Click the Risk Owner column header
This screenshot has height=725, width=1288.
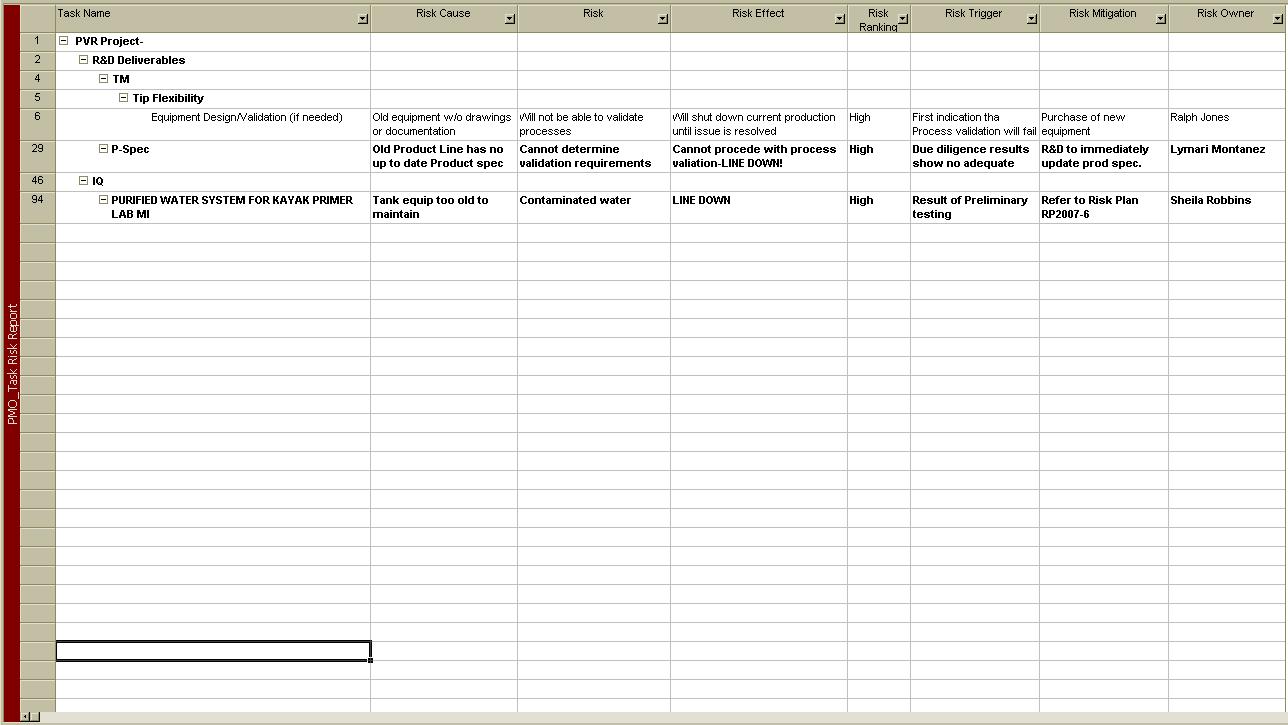[1224, 14]
